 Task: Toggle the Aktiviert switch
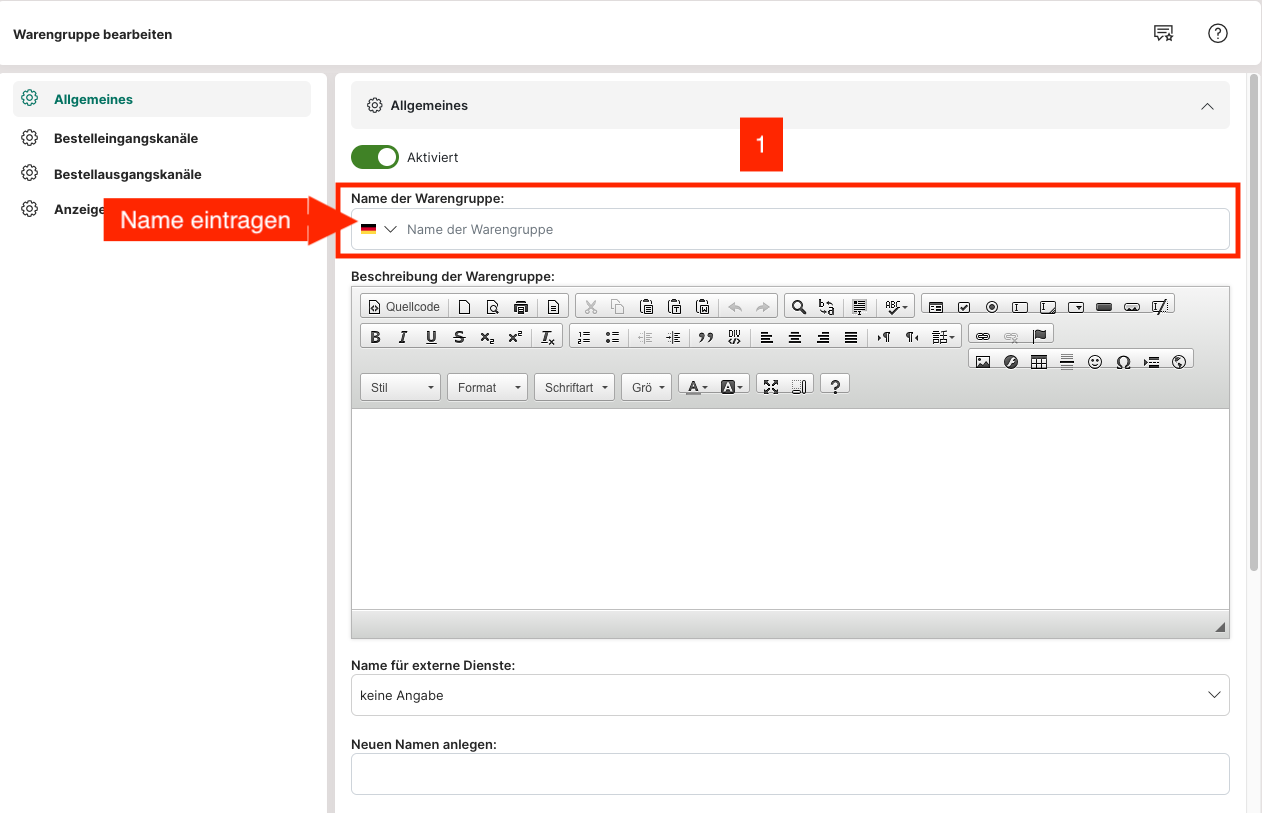point(375,157)
